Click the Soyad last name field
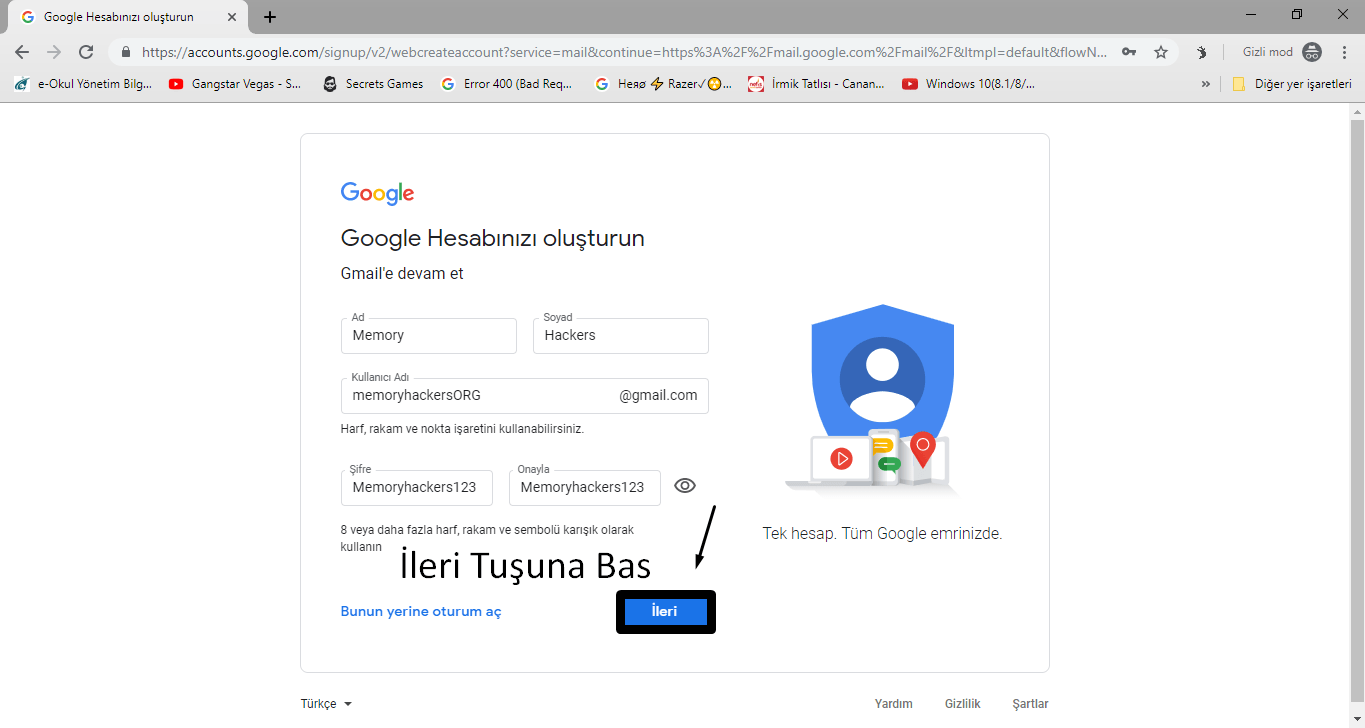1365x728 pixels. click(x=620, y=335)
